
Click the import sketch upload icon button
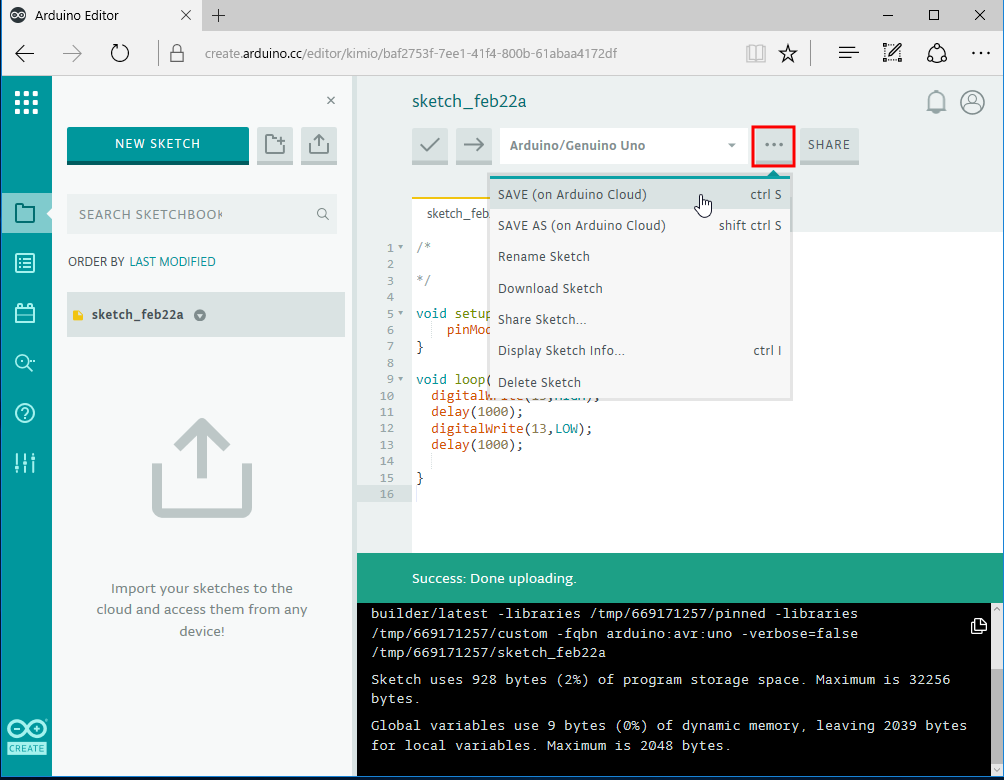[318, 145]
